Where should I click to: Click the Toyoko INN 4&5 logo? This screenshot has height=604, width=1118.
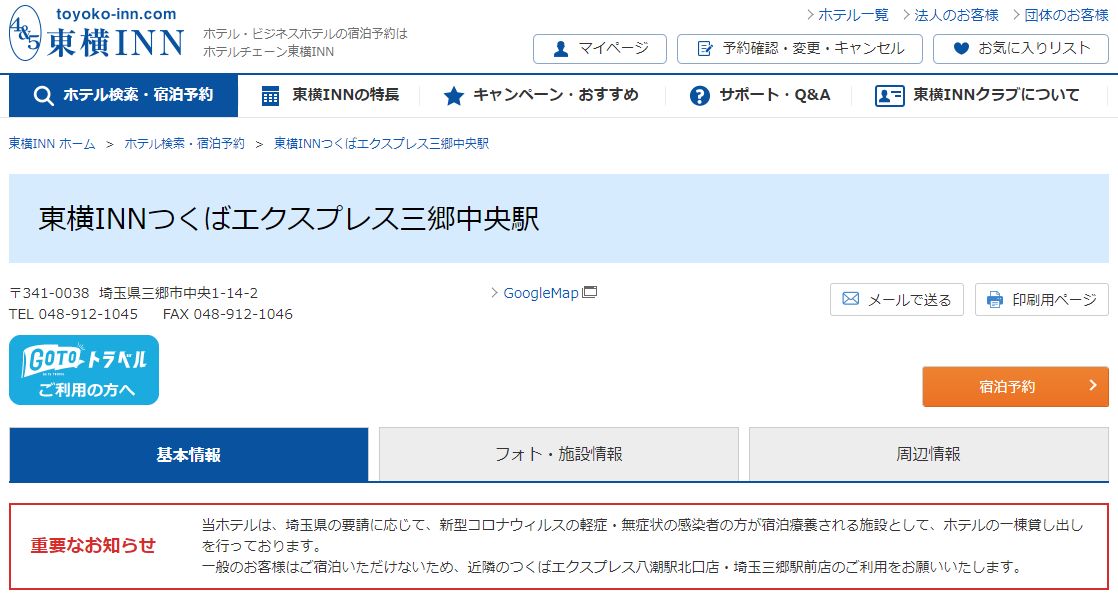coord(25,33)
